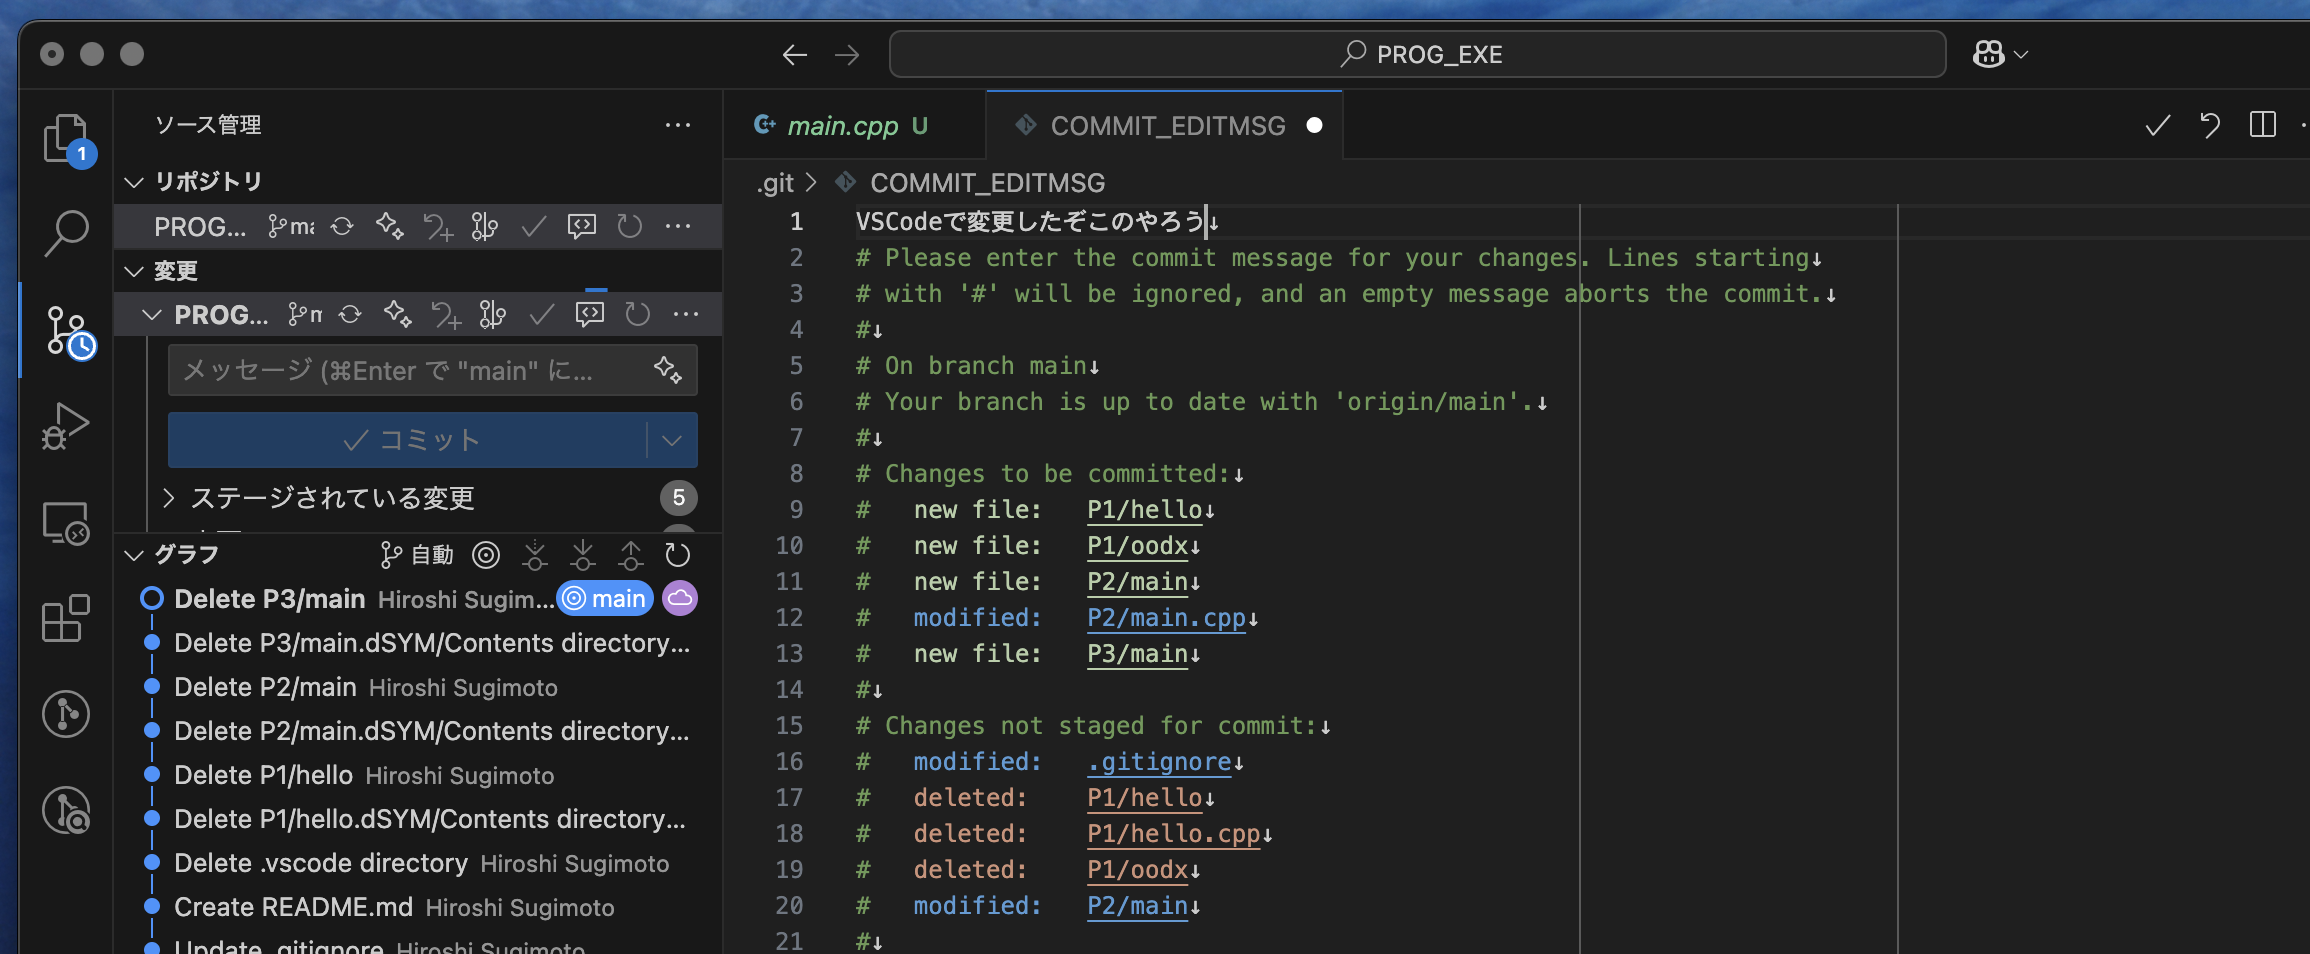Click the circled git branch activity bar icon
Image resolution: width=2310 pixels, height=954 pixels.
click(x=67, y=714)
